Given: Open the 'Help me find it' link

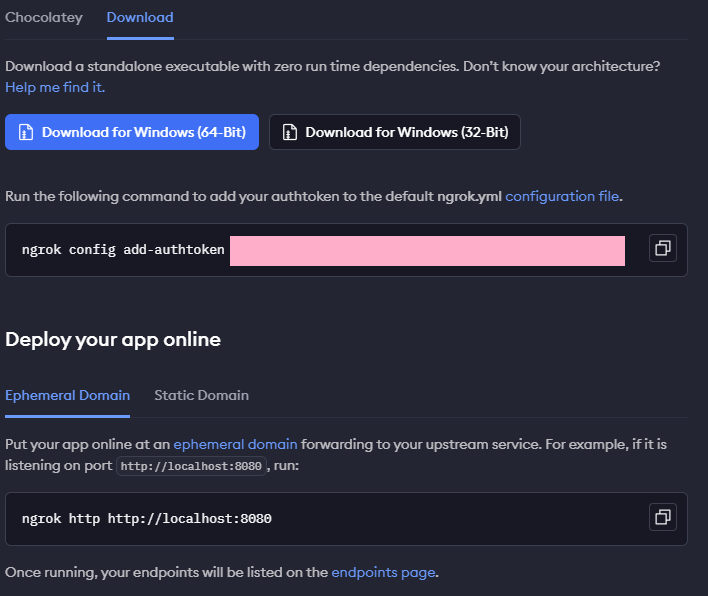Looking at the screenshot, I should (x=55, y=87).
